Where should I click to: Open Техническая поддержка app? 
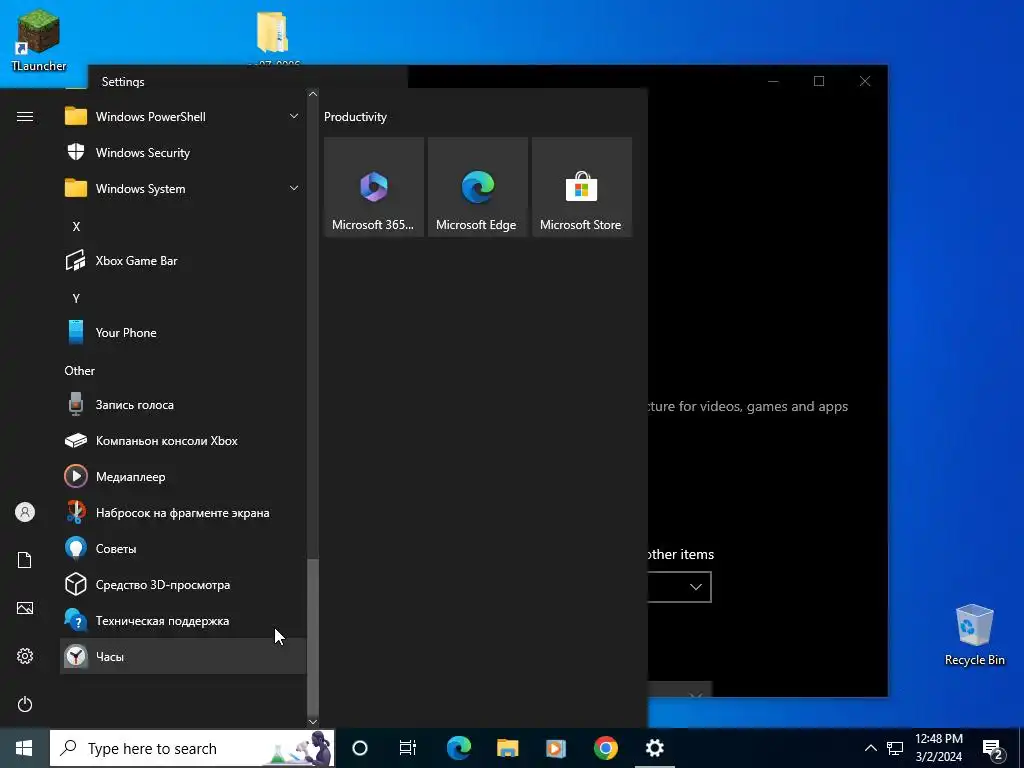[x=183, y=620]
